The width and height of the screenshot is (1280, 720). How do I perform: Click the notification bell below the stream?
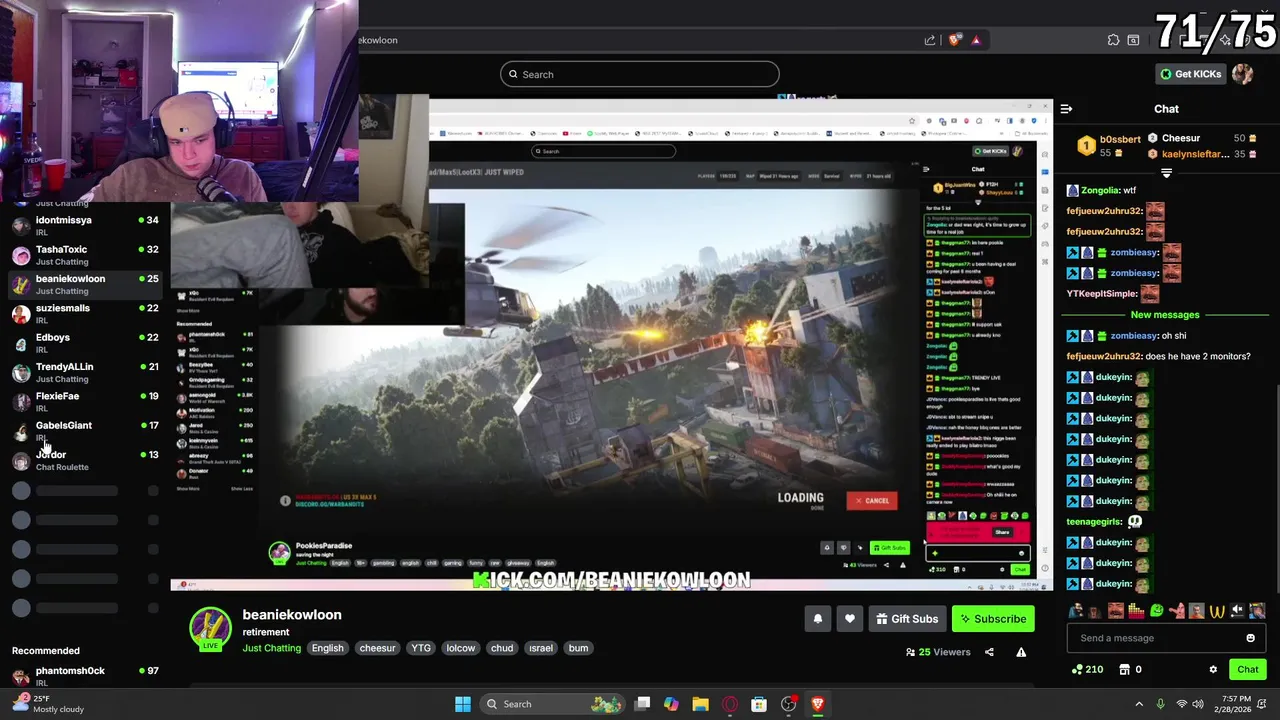point(817,619)
